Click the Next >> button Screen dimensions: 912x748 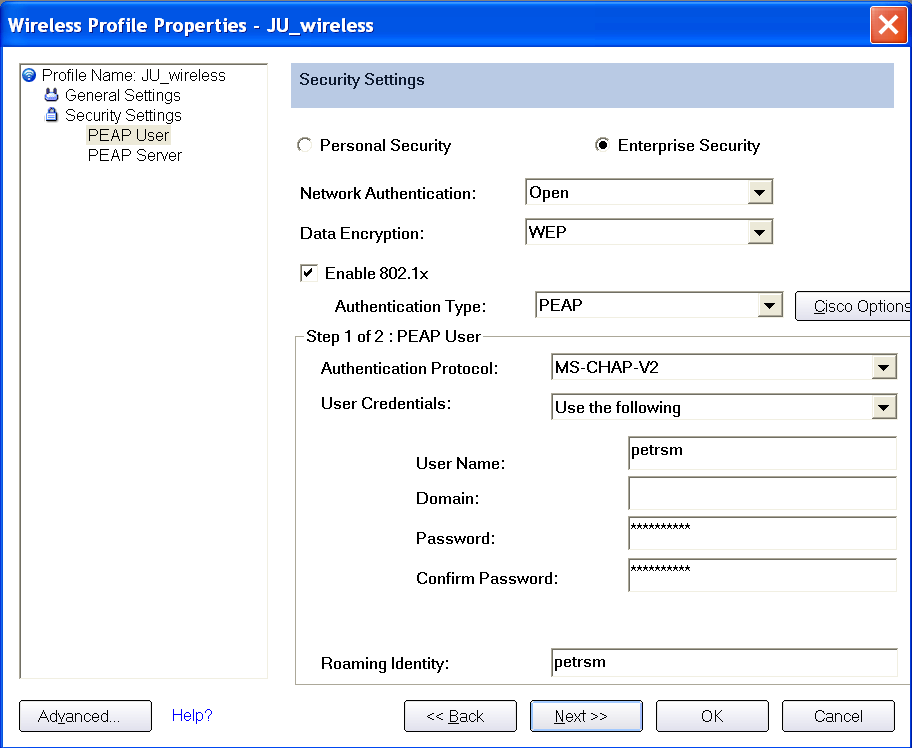(x=586, y=716)
